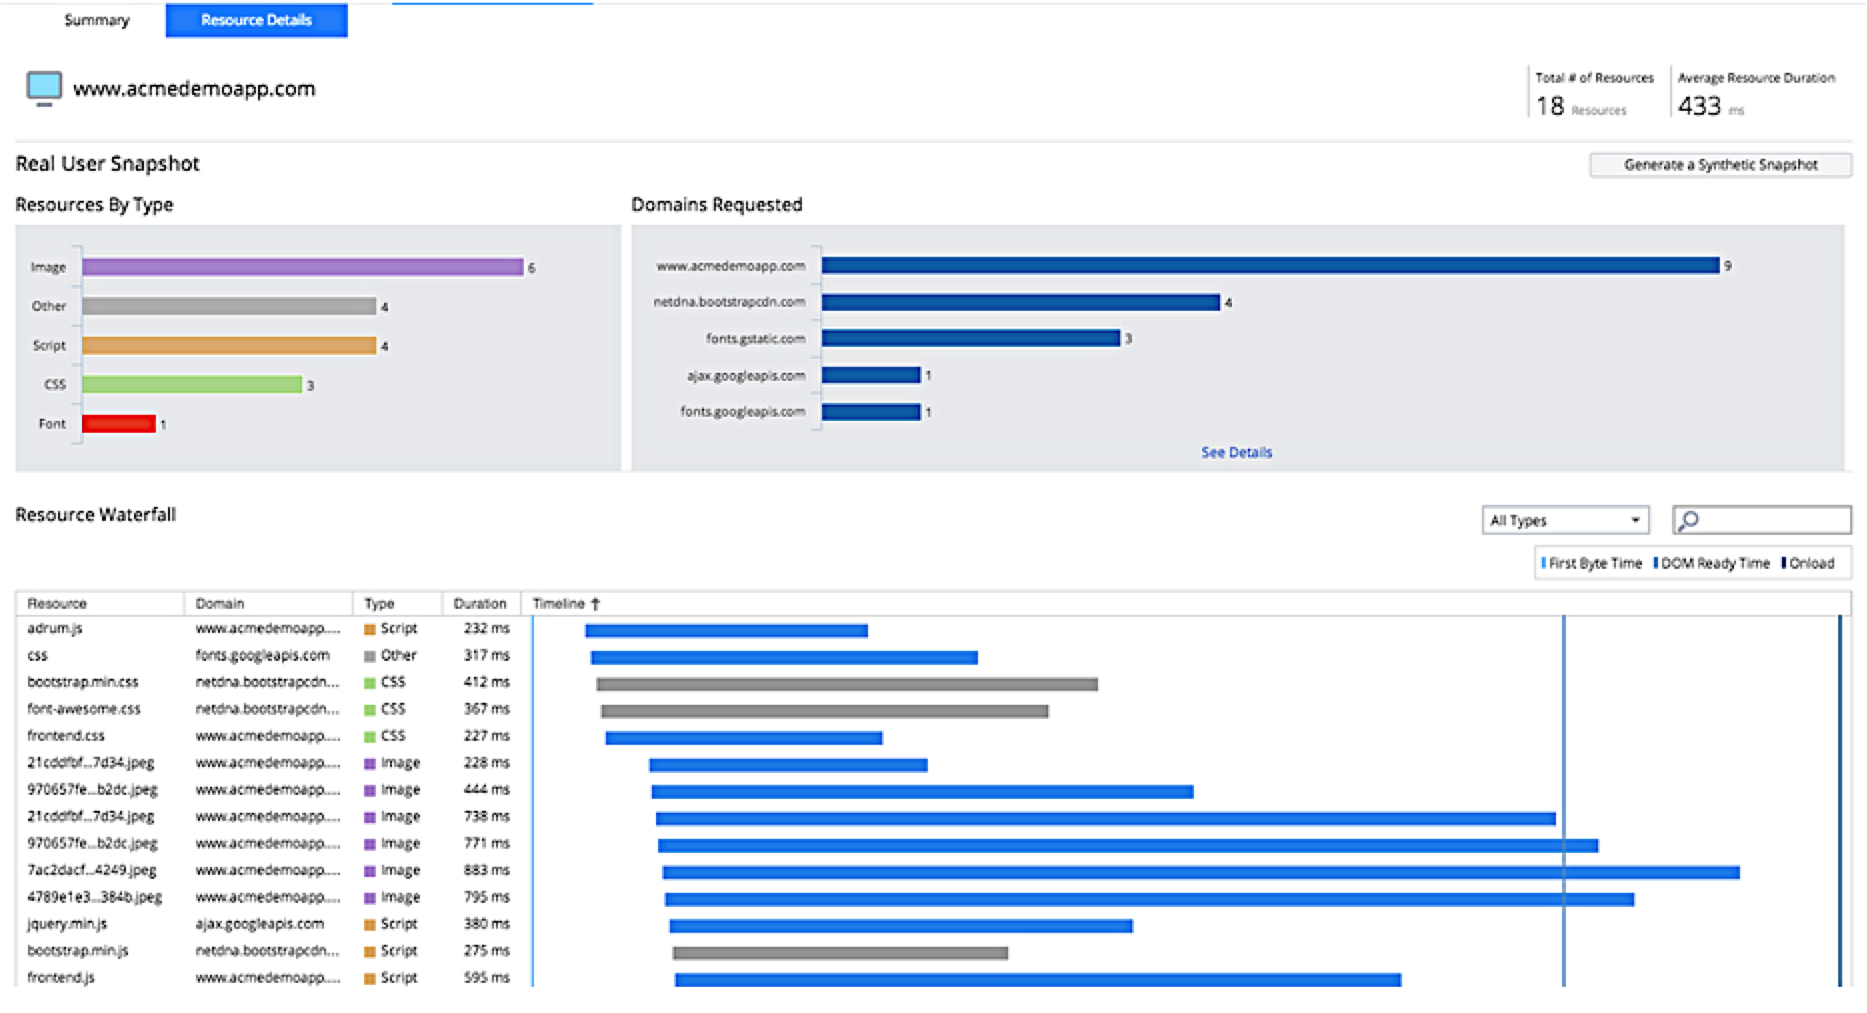This screenshot has width=1867, height=1013.
Task: Switch to the Summary tab
Action: (97, 20)
